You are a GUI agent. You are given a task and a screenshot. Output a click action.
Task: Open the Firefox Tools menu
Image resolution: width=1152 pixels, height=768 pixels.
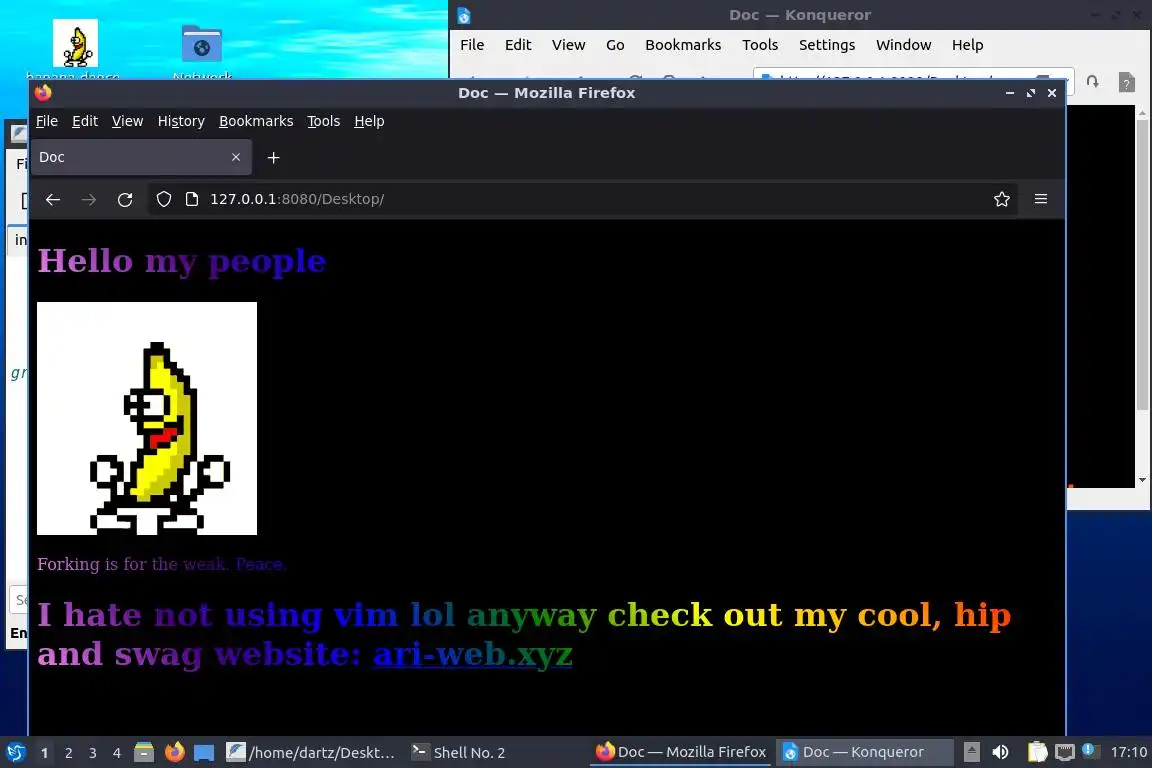click(323, 121)
